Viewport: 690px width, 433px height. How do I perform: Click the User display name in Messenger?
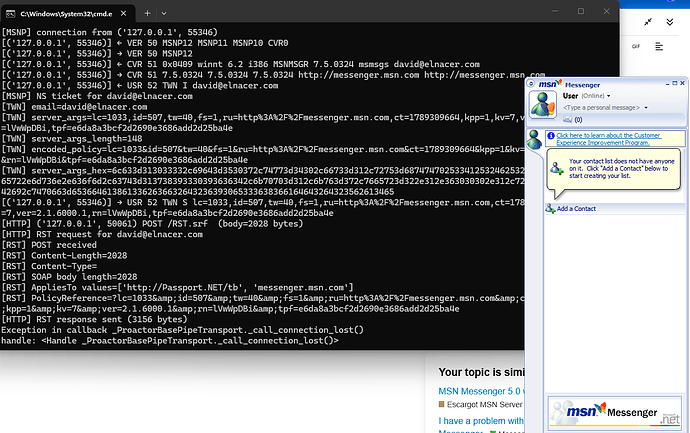click(570, 96)
